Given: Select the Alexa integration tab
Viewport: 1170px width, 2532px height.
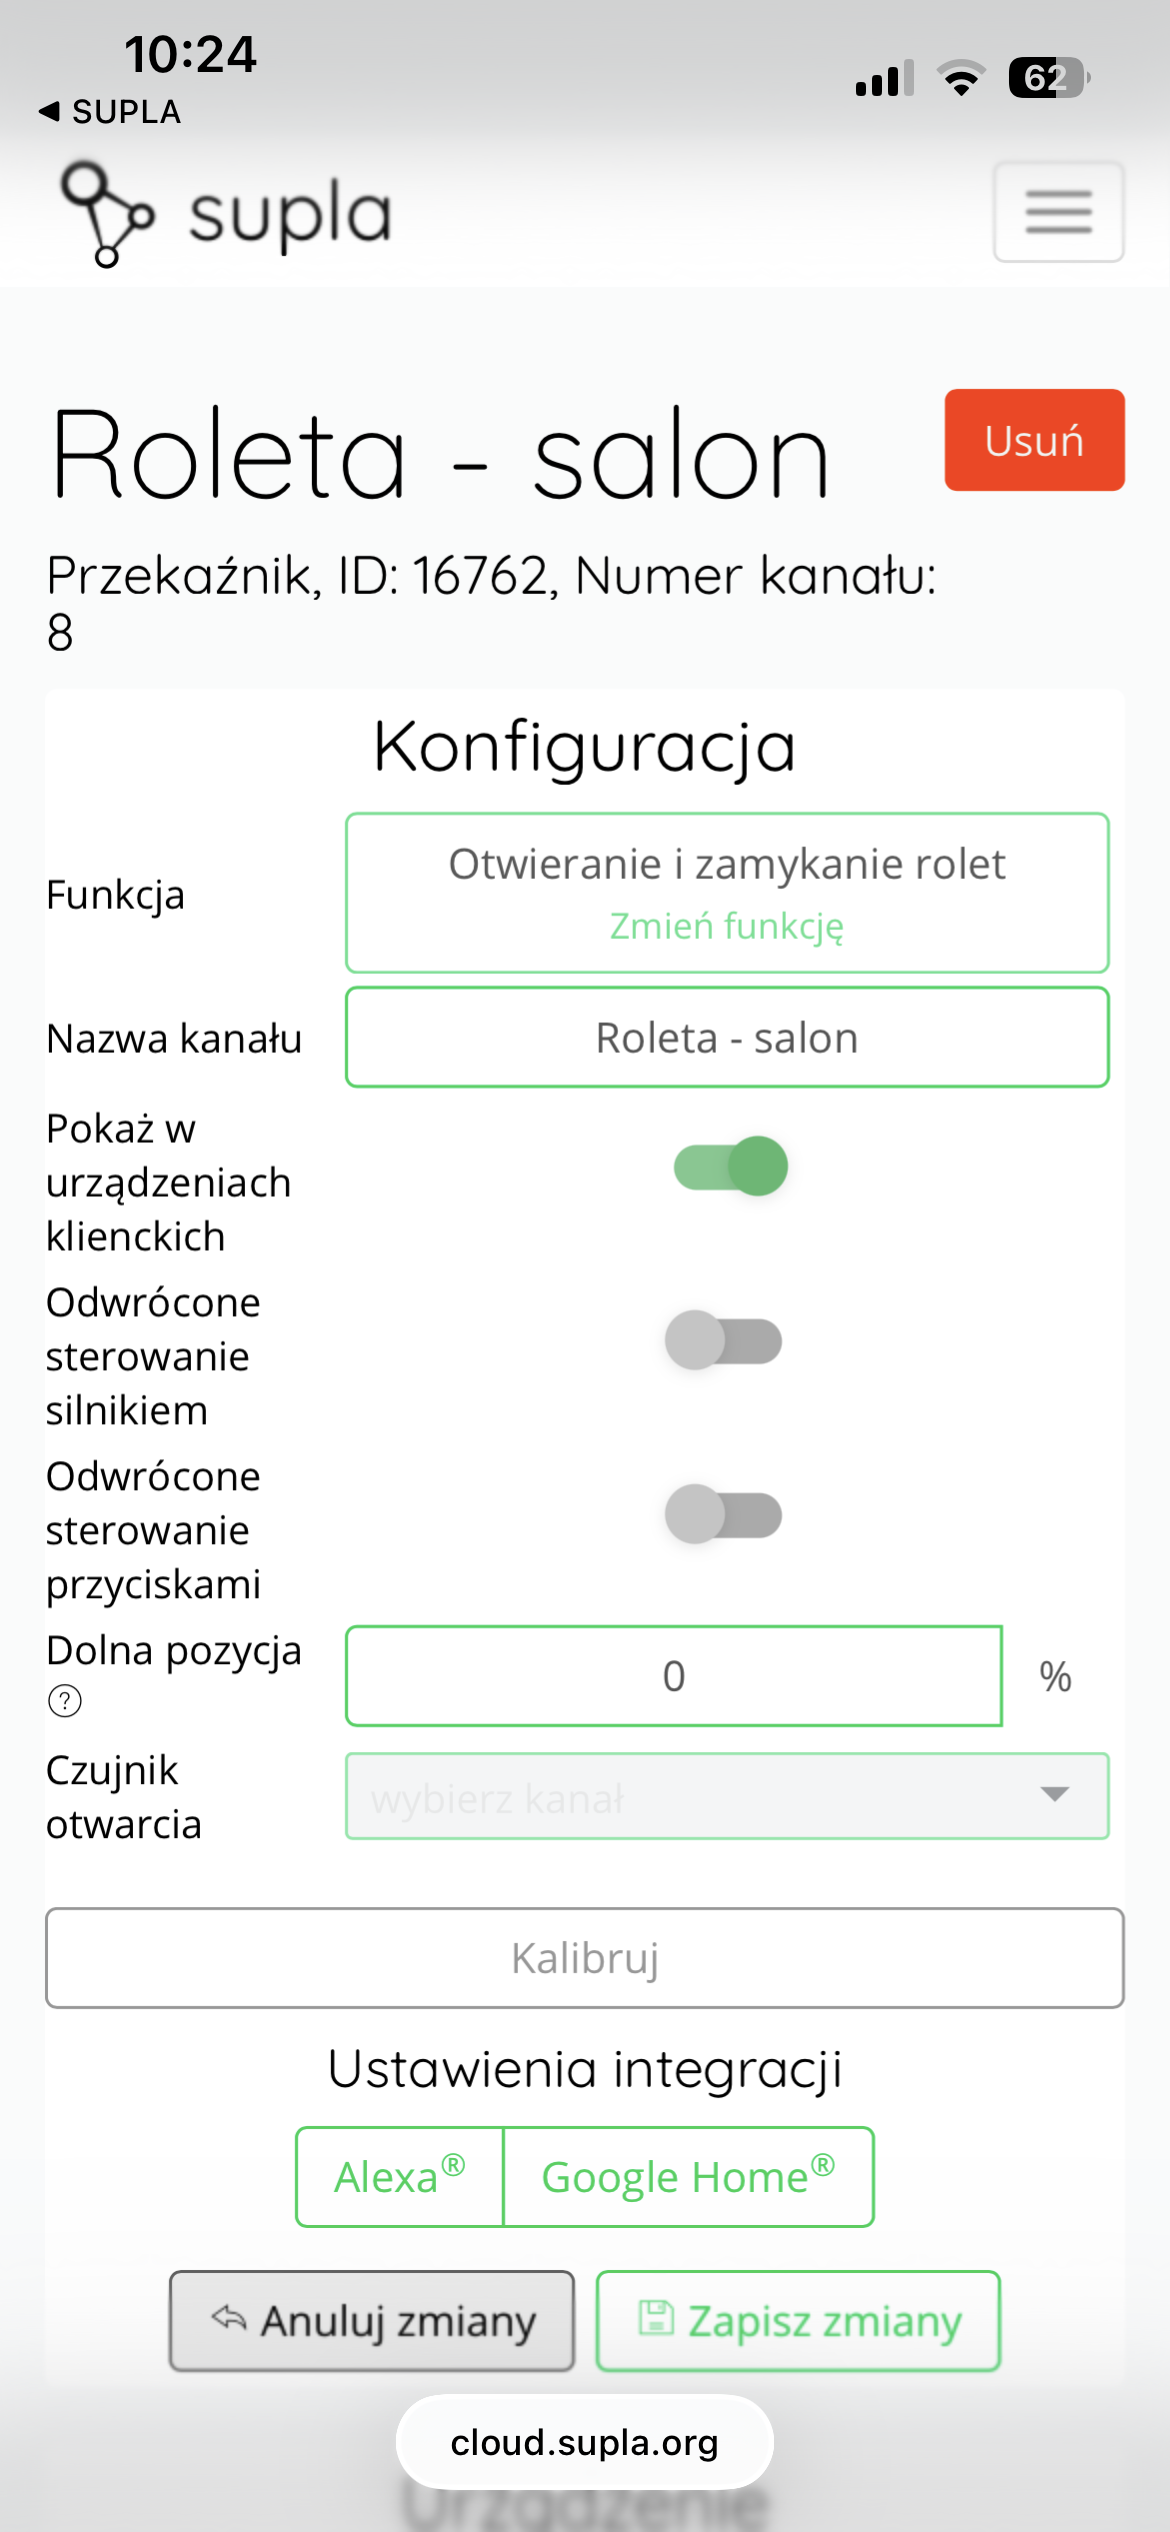Looking at the screenshot, I should 399,2177.
